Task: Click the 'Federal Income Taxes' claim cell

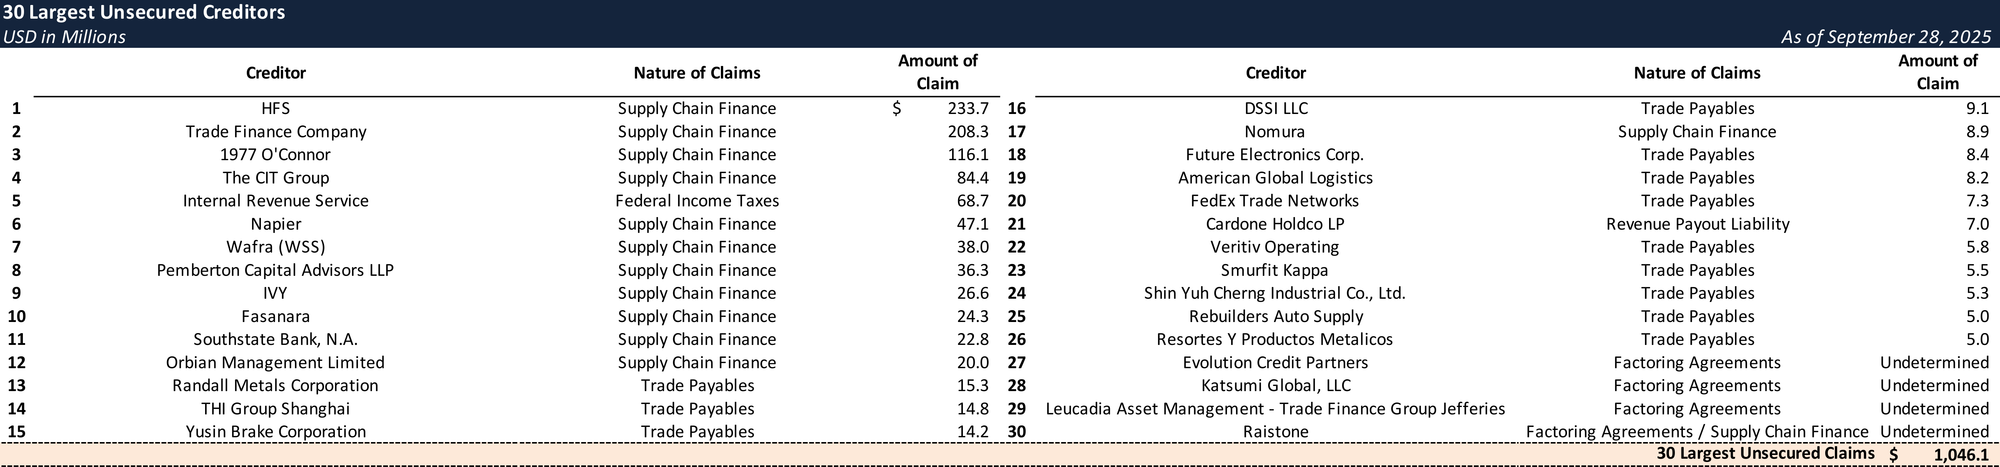Action: click(696, 201)
